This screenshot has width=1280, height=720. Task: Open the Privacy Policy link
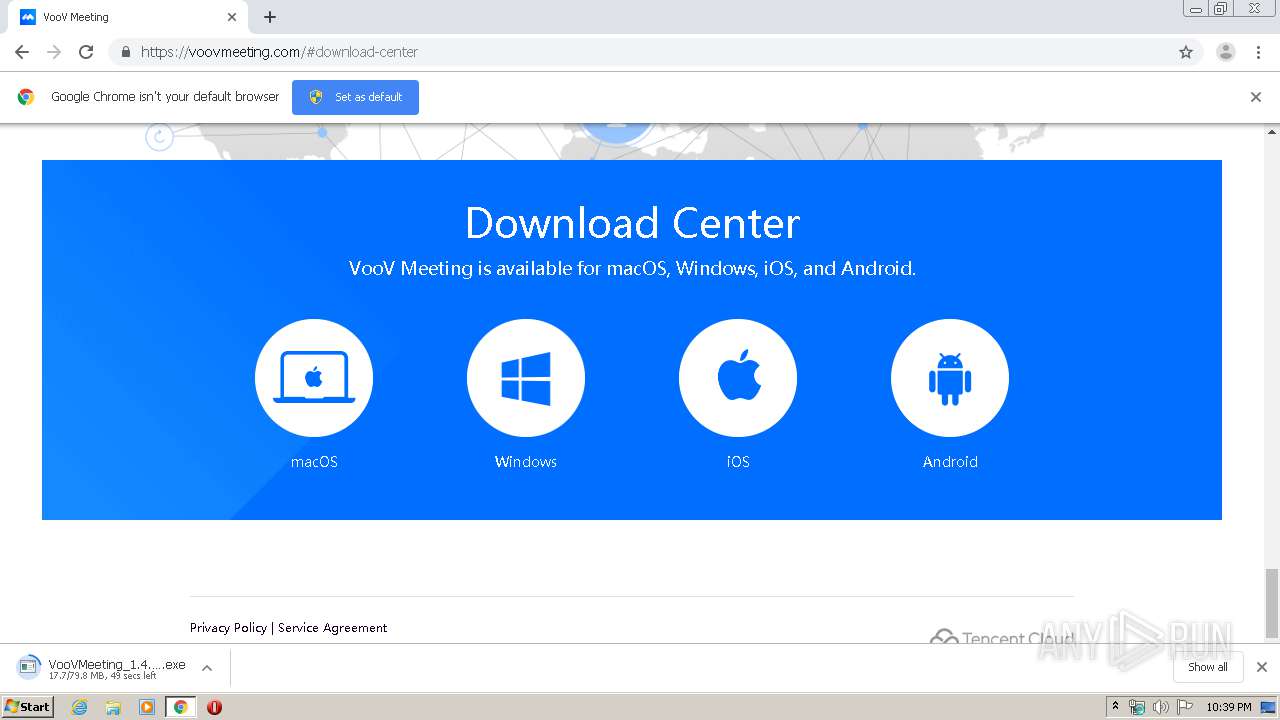click(228, 628)
